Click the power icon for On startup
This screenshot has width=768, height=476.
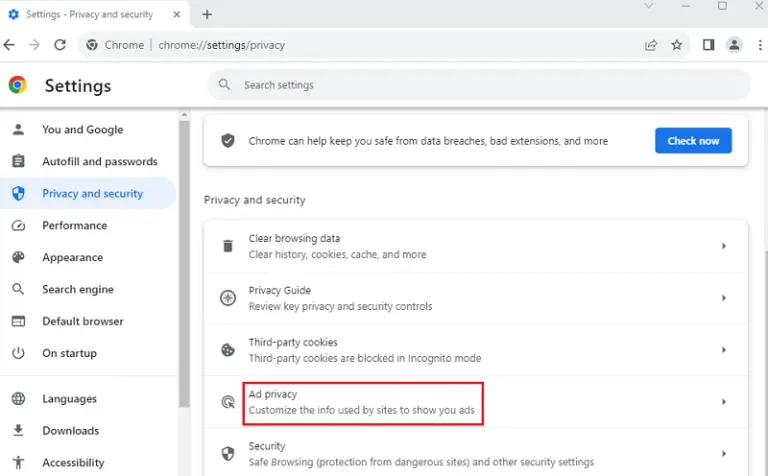click(x=18, y=353)
